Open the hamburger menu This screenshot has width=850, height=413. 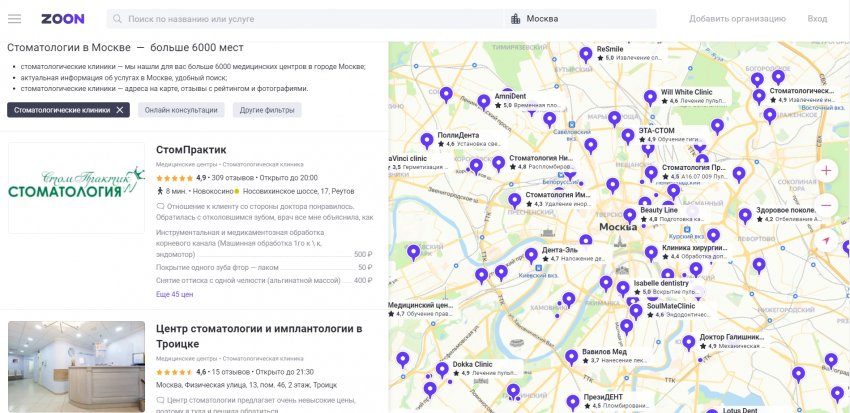point(15,19)
